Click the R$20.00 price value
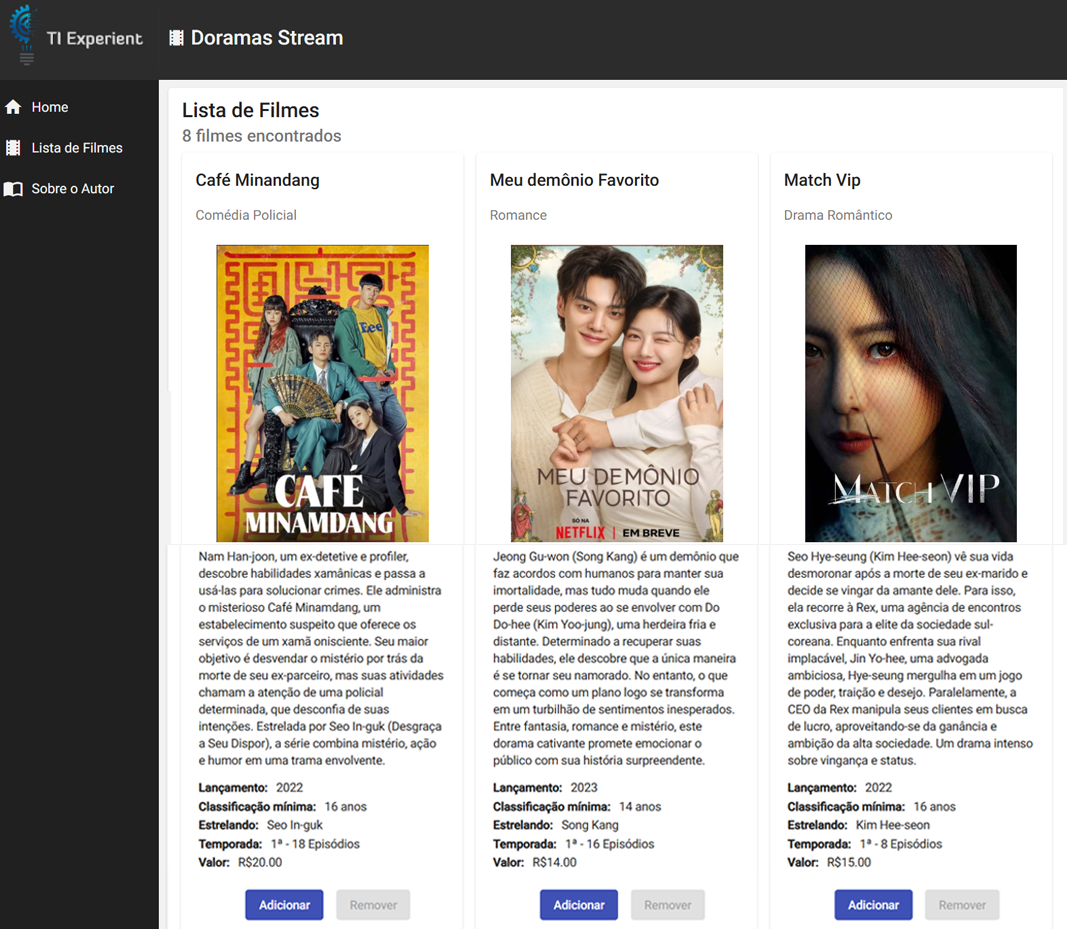This screenshot has height=929, width=1067. [260, 862]
